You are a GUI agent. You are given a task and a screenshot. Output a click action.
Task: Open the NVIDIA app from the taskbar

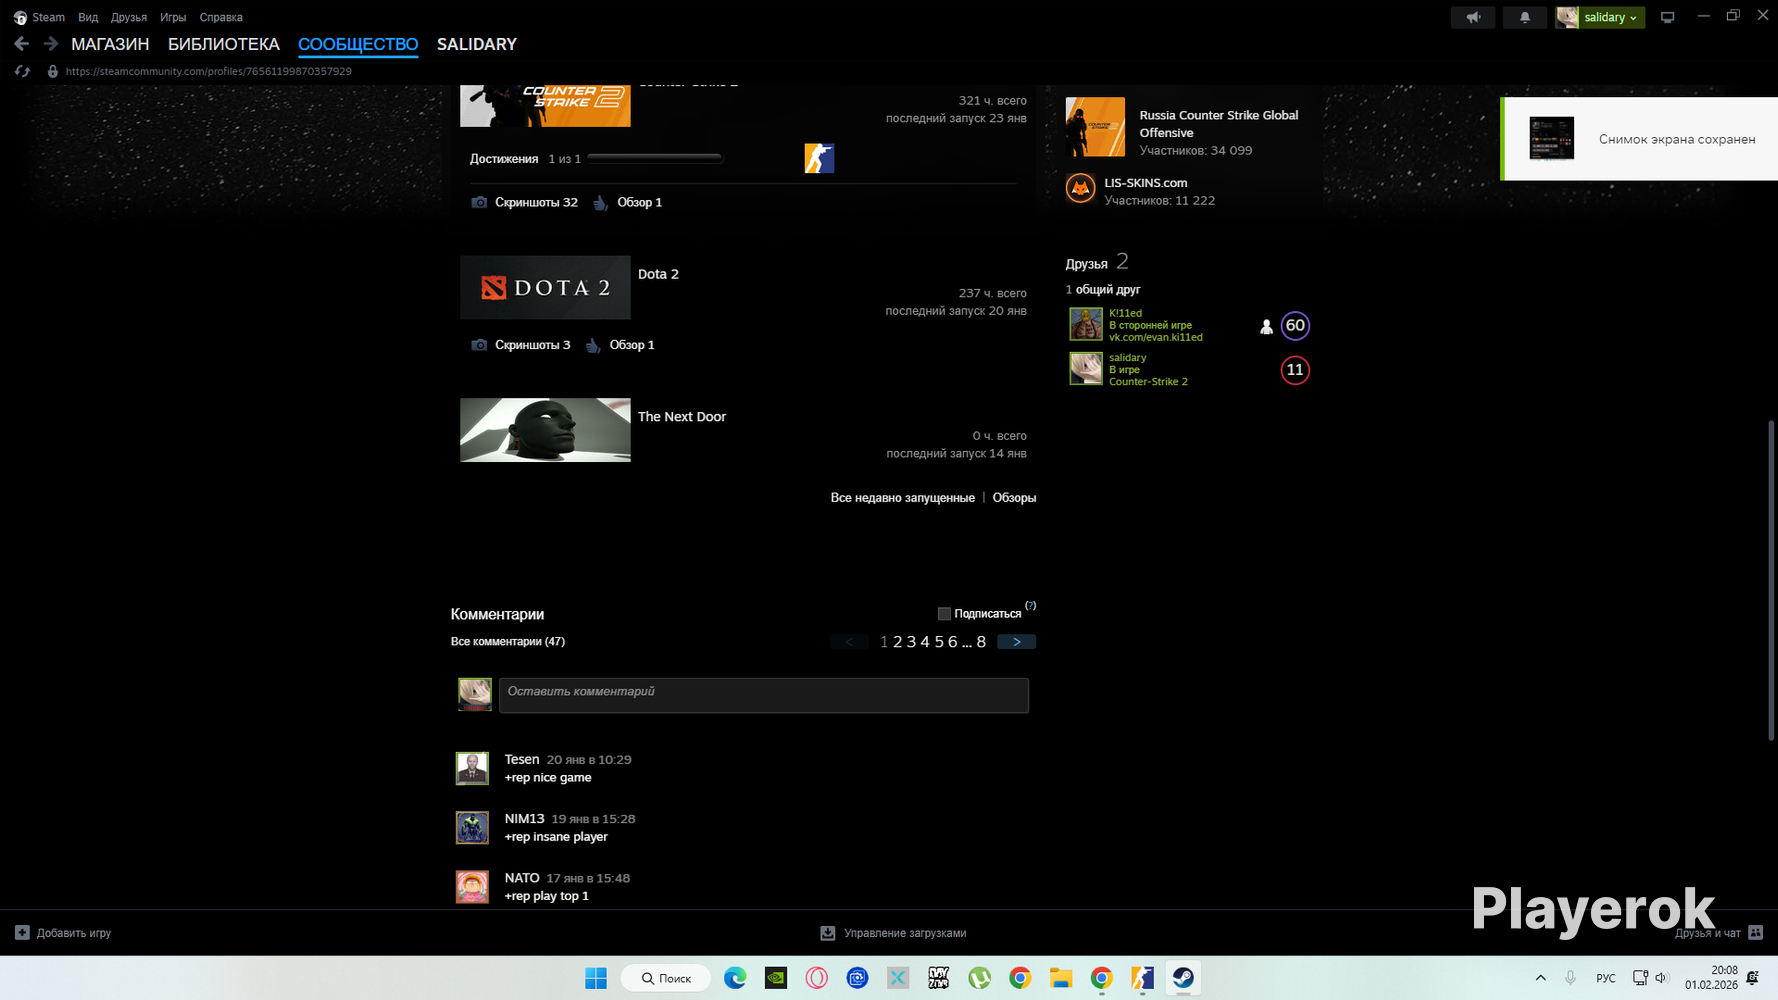tap(776, 978)
